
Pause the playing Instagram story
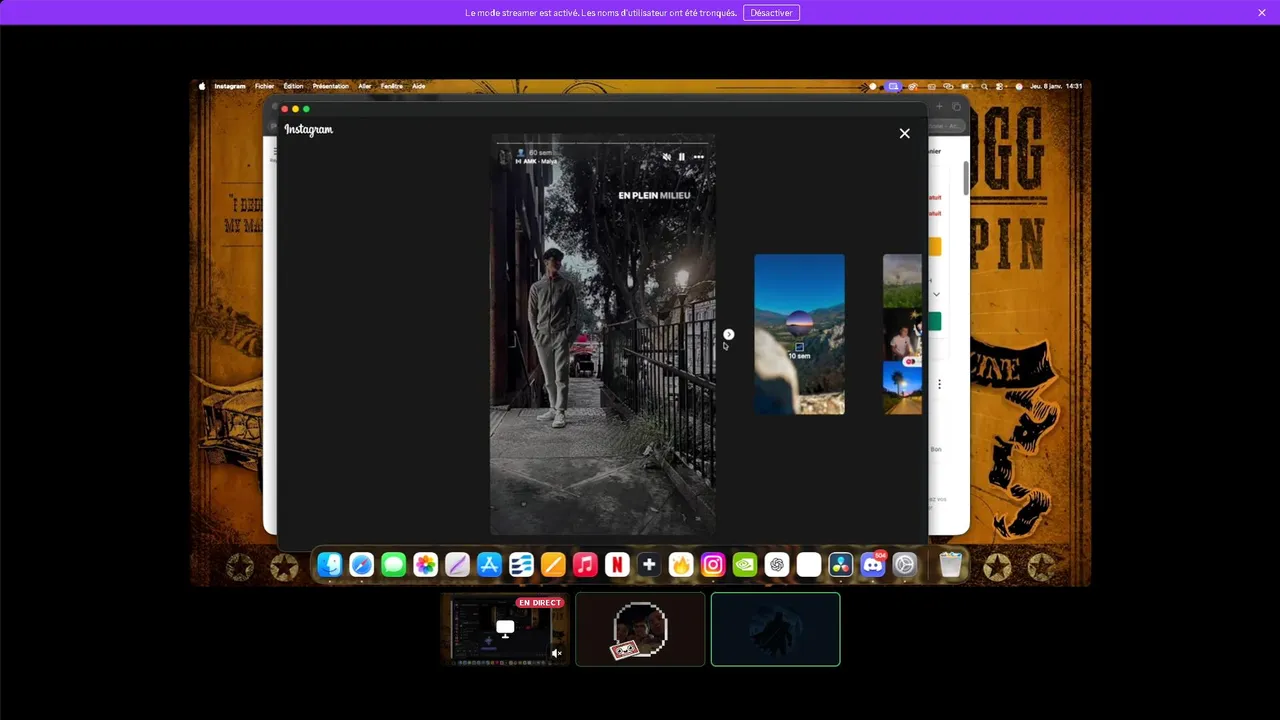(x=682, y=157)
